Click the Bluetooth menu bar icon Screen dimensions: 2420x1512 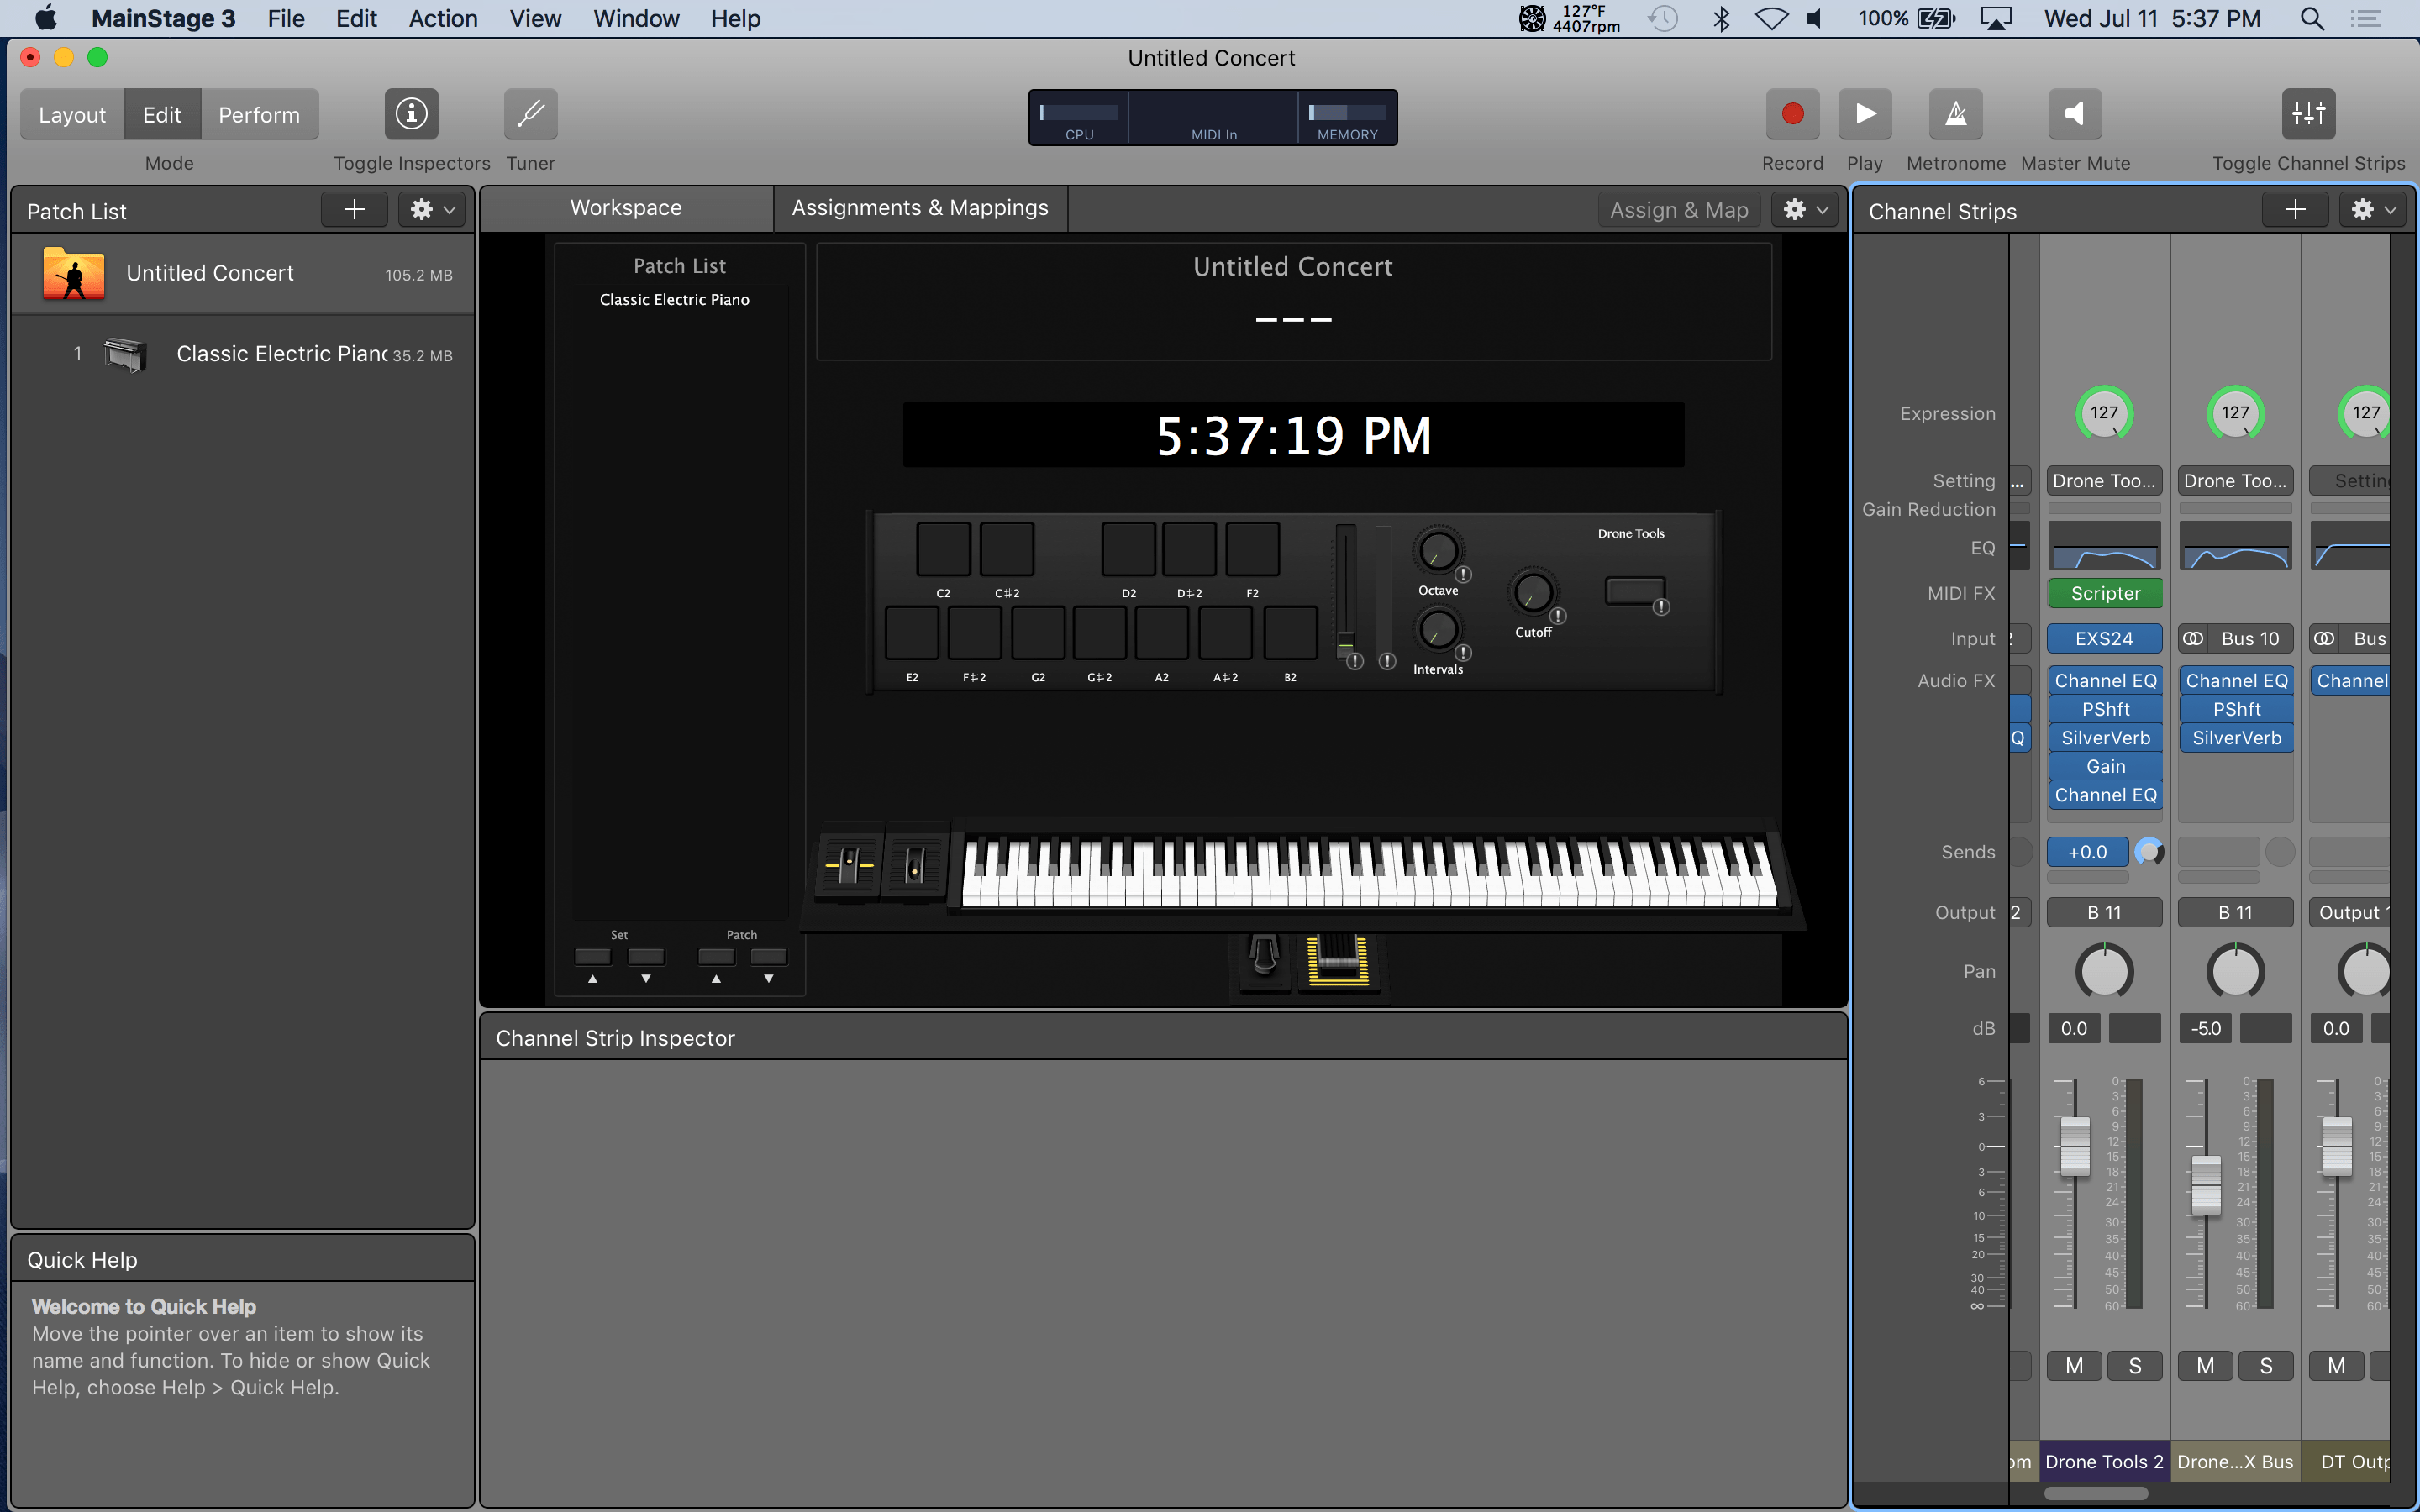pos(1721,18)
